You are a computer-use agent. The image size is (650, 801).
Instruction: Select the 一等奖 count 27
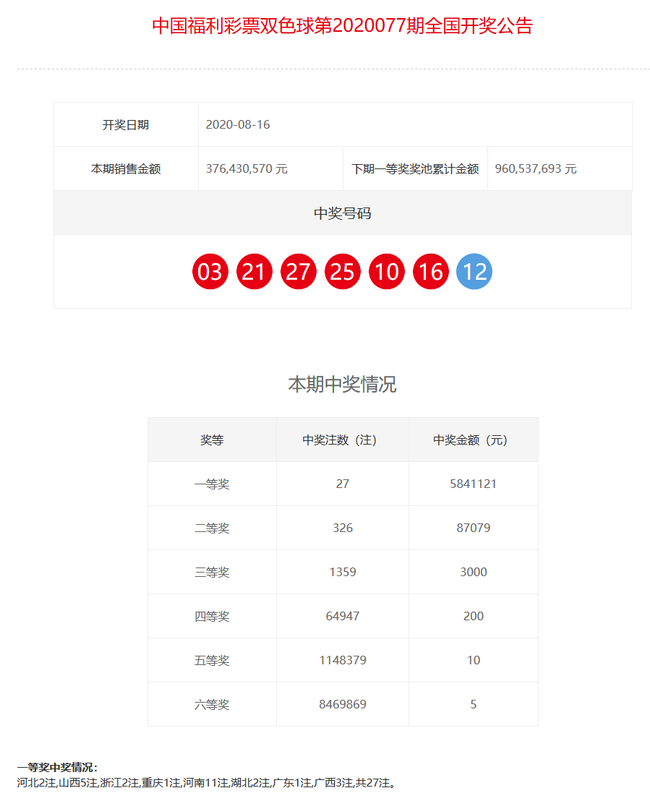tap(342, 484)
